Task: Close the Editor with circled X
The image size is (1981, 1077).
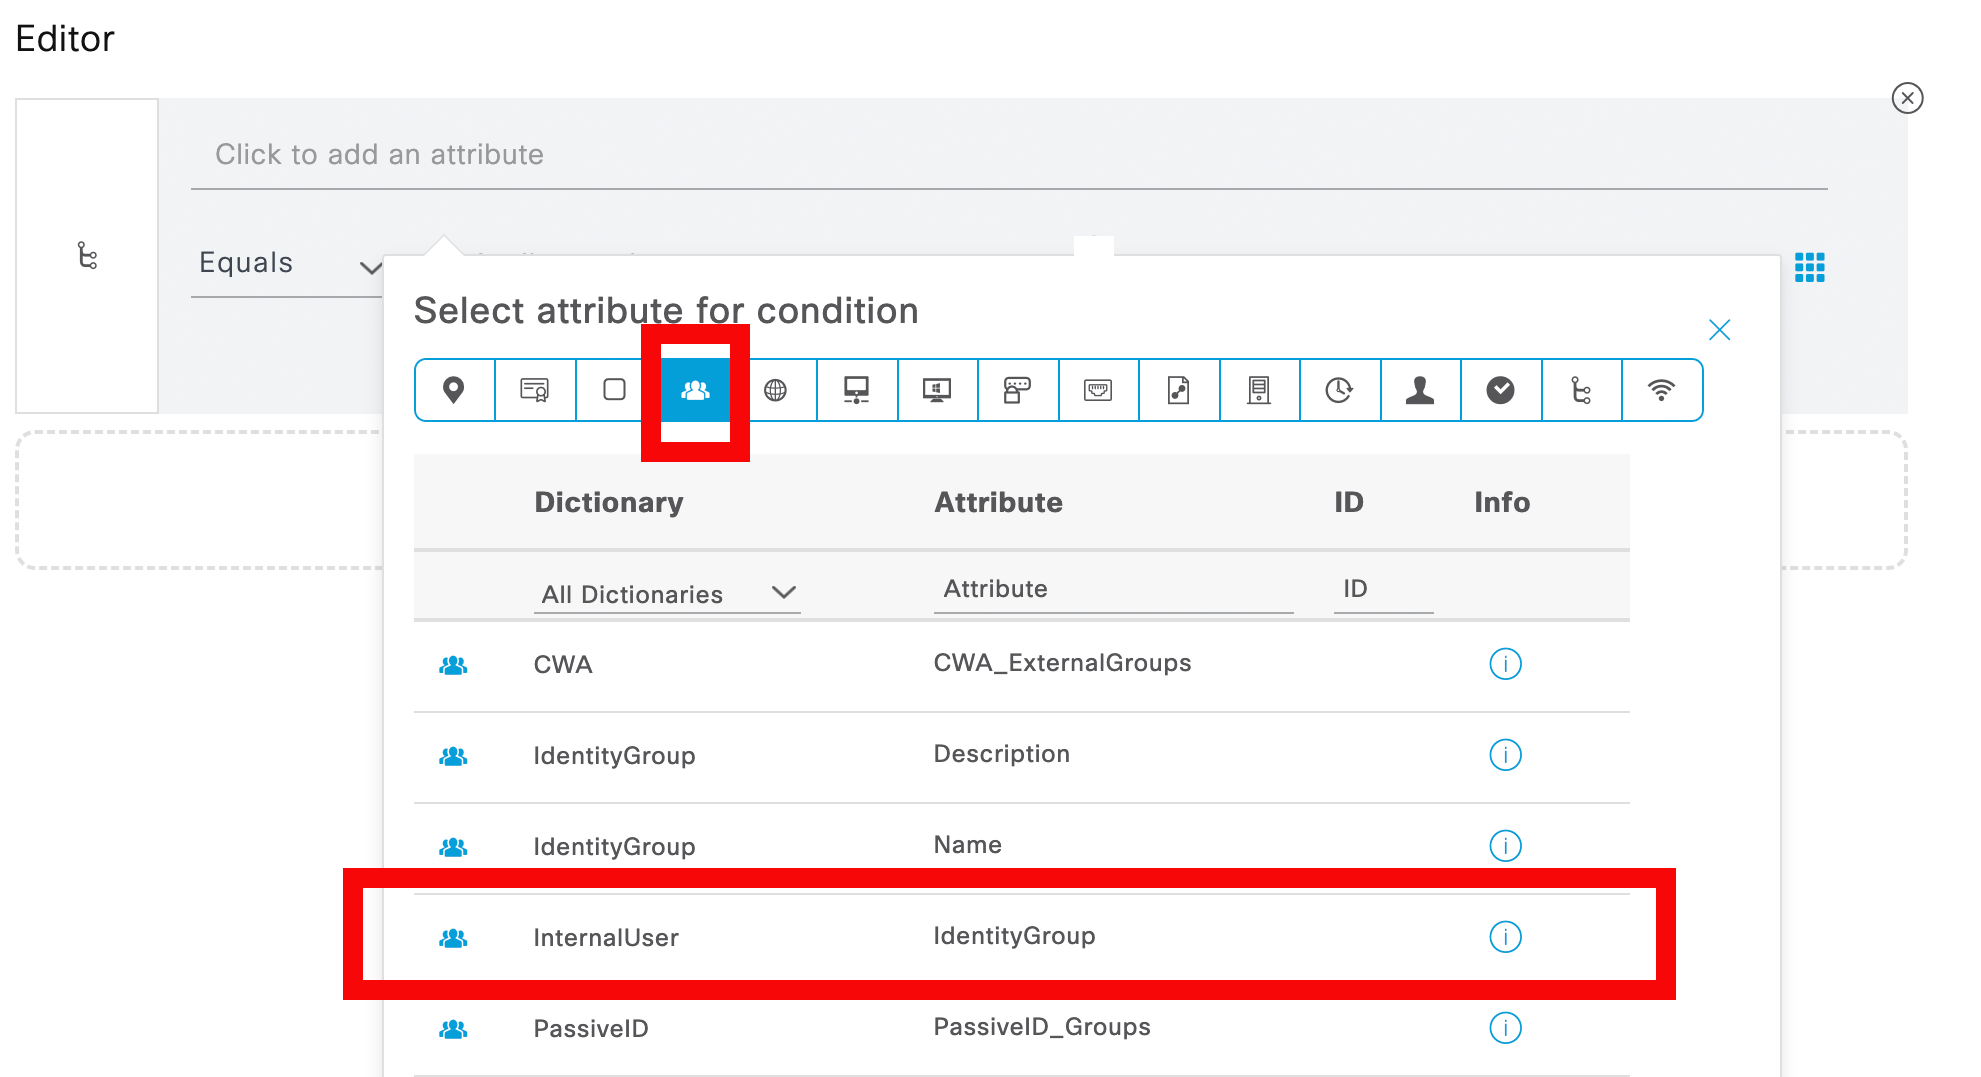Action: [x=1908, y=98]
